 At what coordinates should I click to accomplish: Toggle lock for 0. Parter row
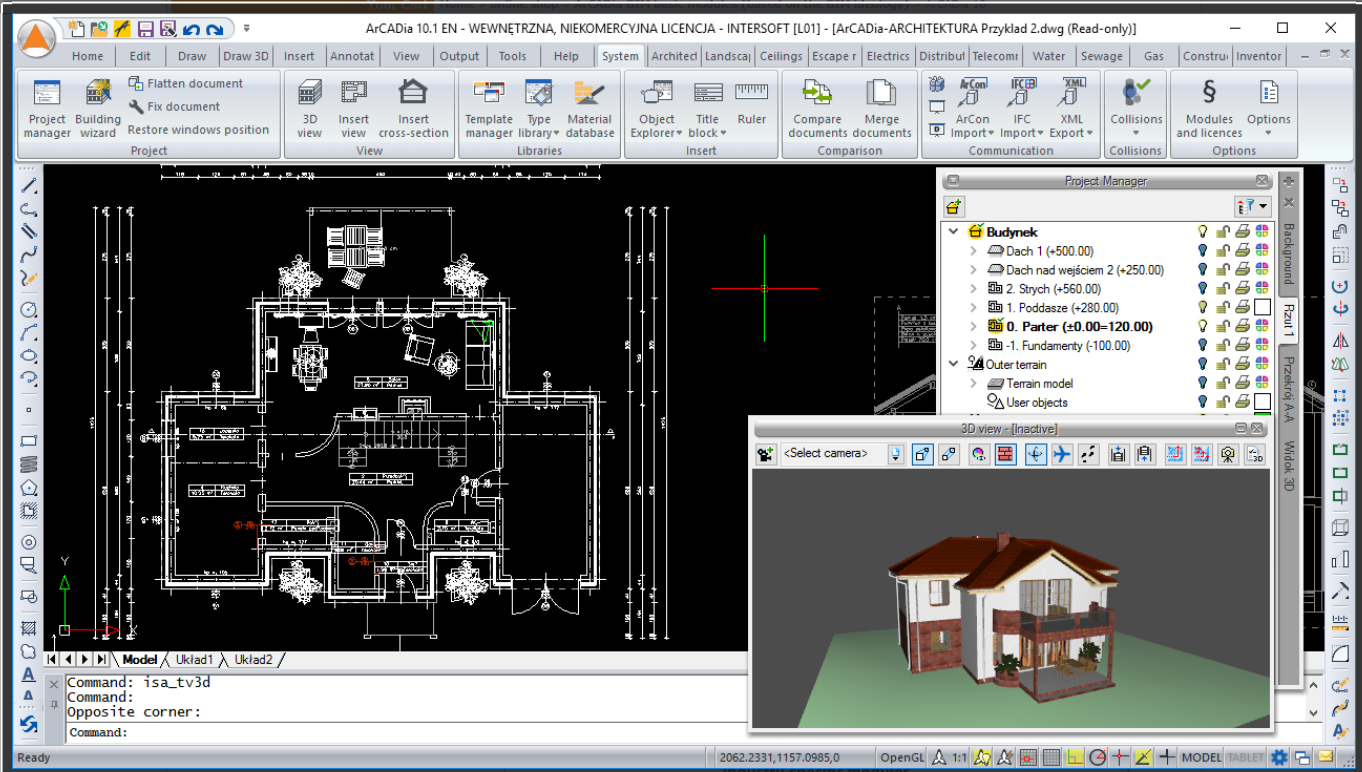[x=1222, y=327]
